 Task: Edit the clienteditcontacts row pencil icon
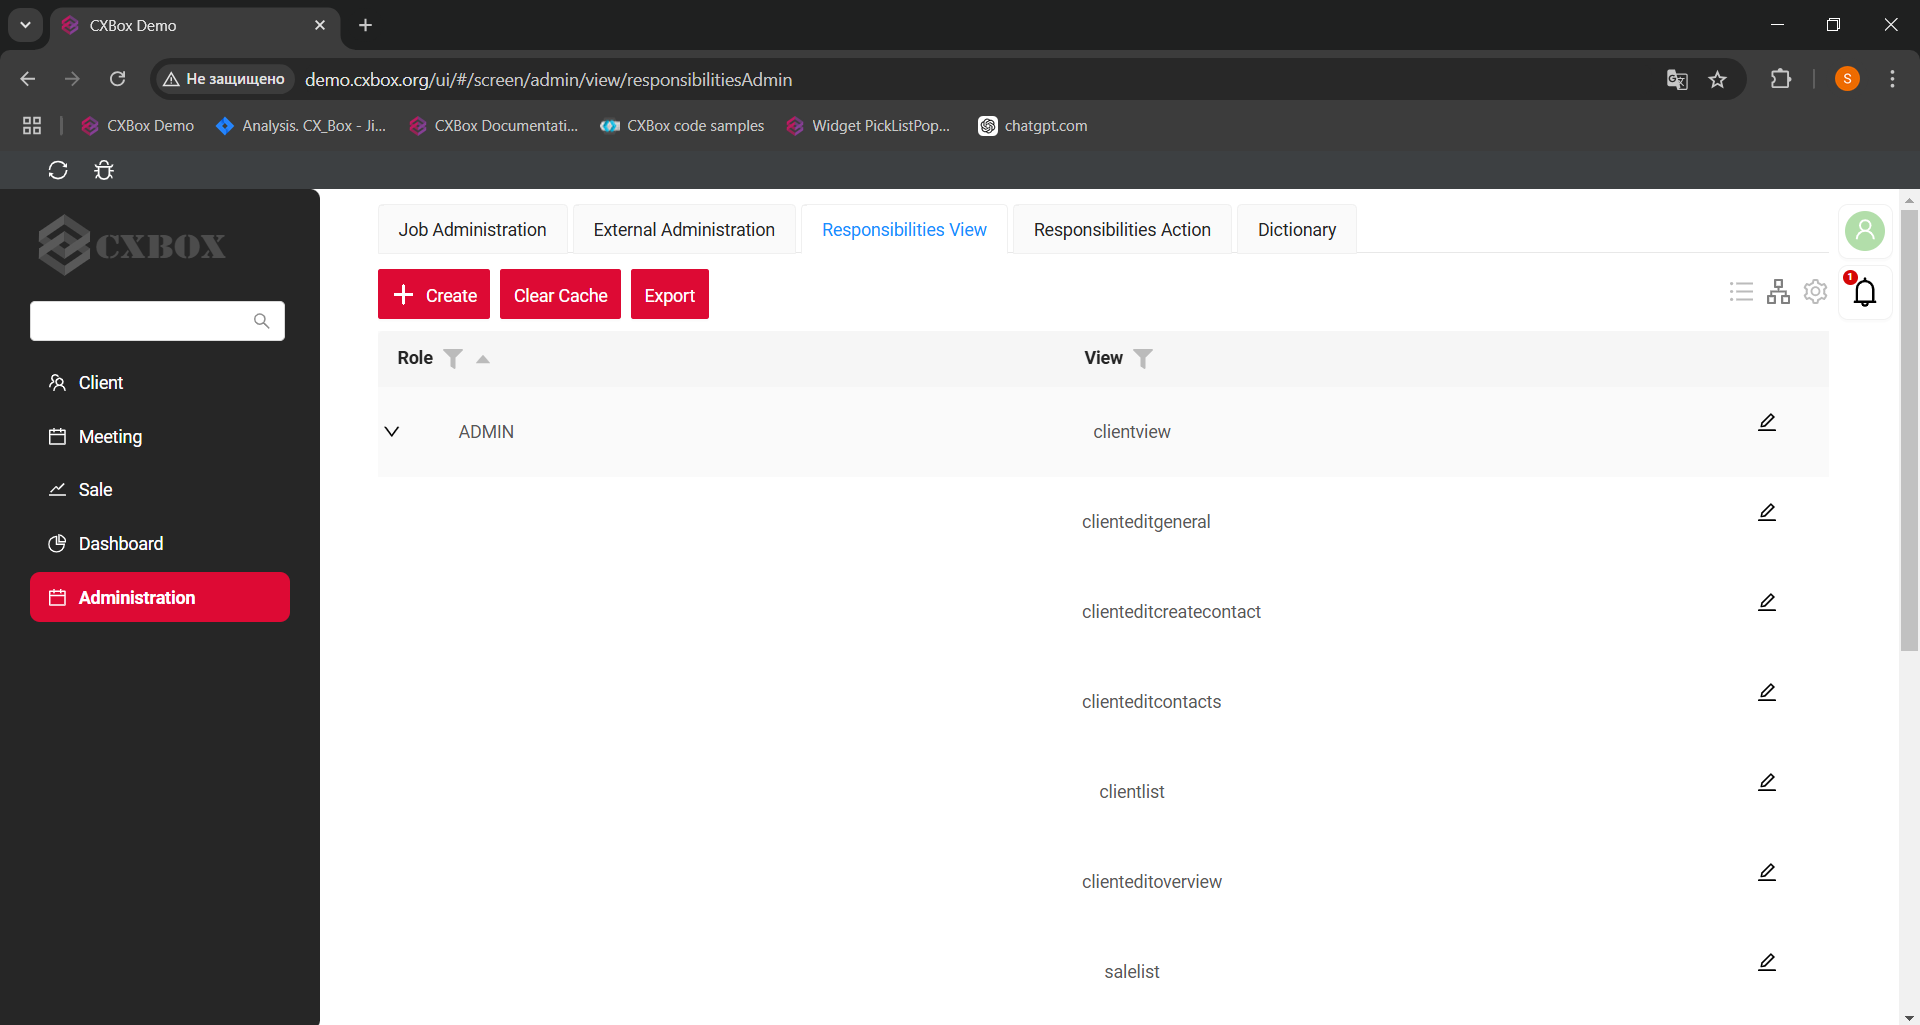[1767, 692]
